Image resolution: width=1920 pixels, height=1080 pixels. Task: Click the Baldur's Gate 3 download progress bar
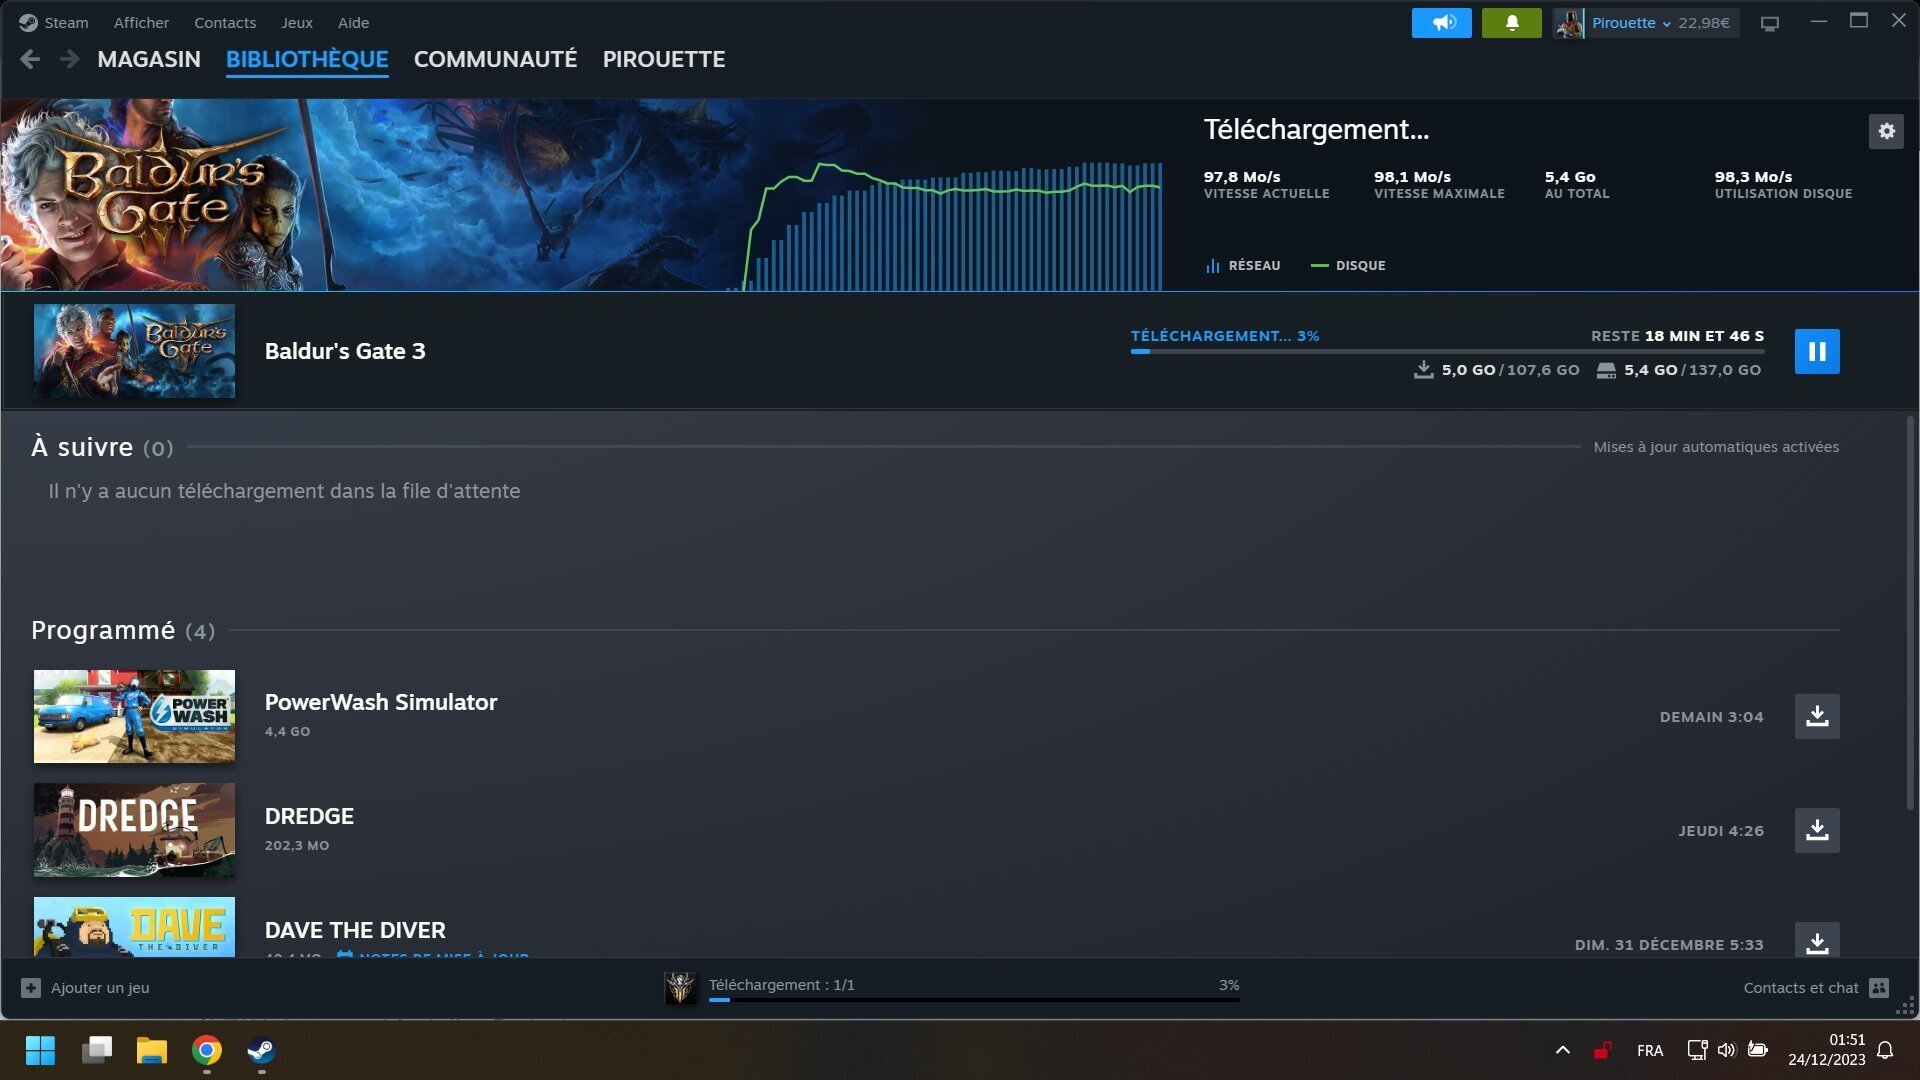tap(1447, 351)
